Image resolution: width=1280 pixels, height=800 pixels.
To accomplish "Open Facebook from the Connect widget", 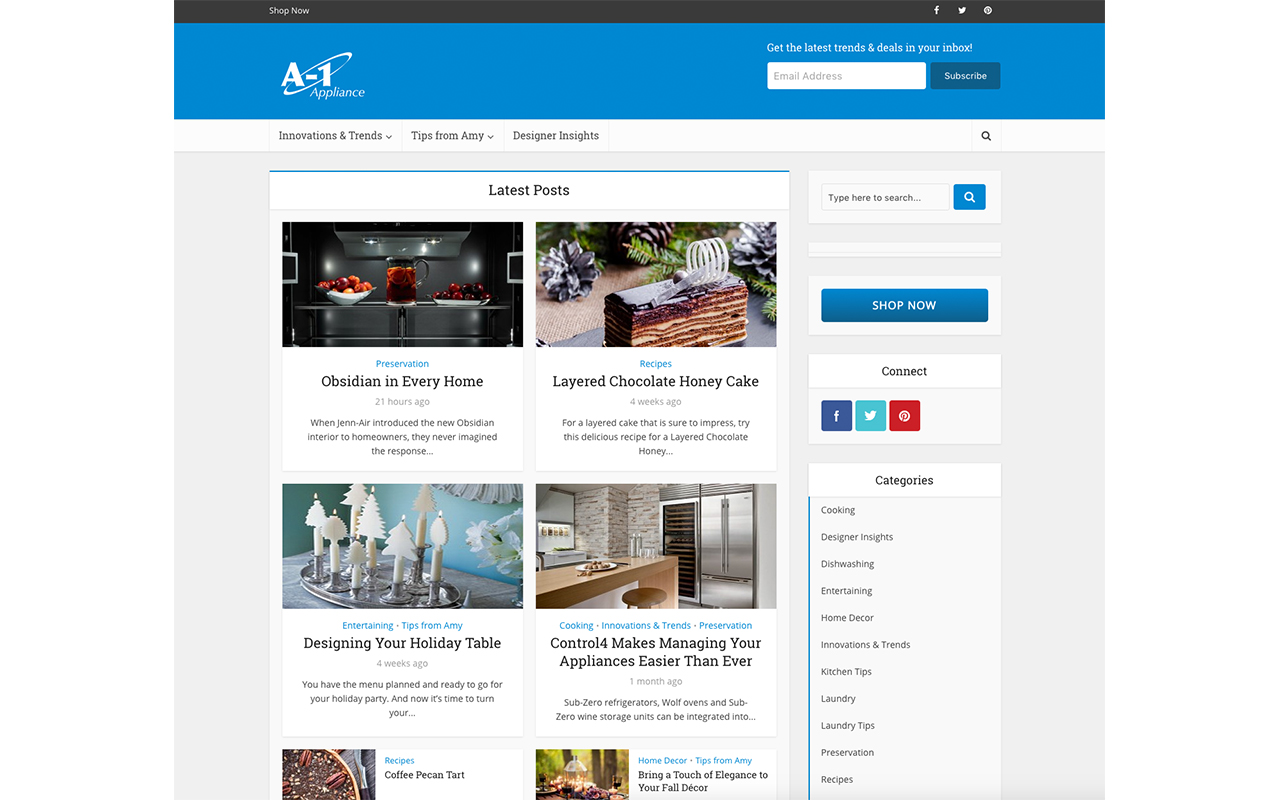I will click(x=836, y=416).
